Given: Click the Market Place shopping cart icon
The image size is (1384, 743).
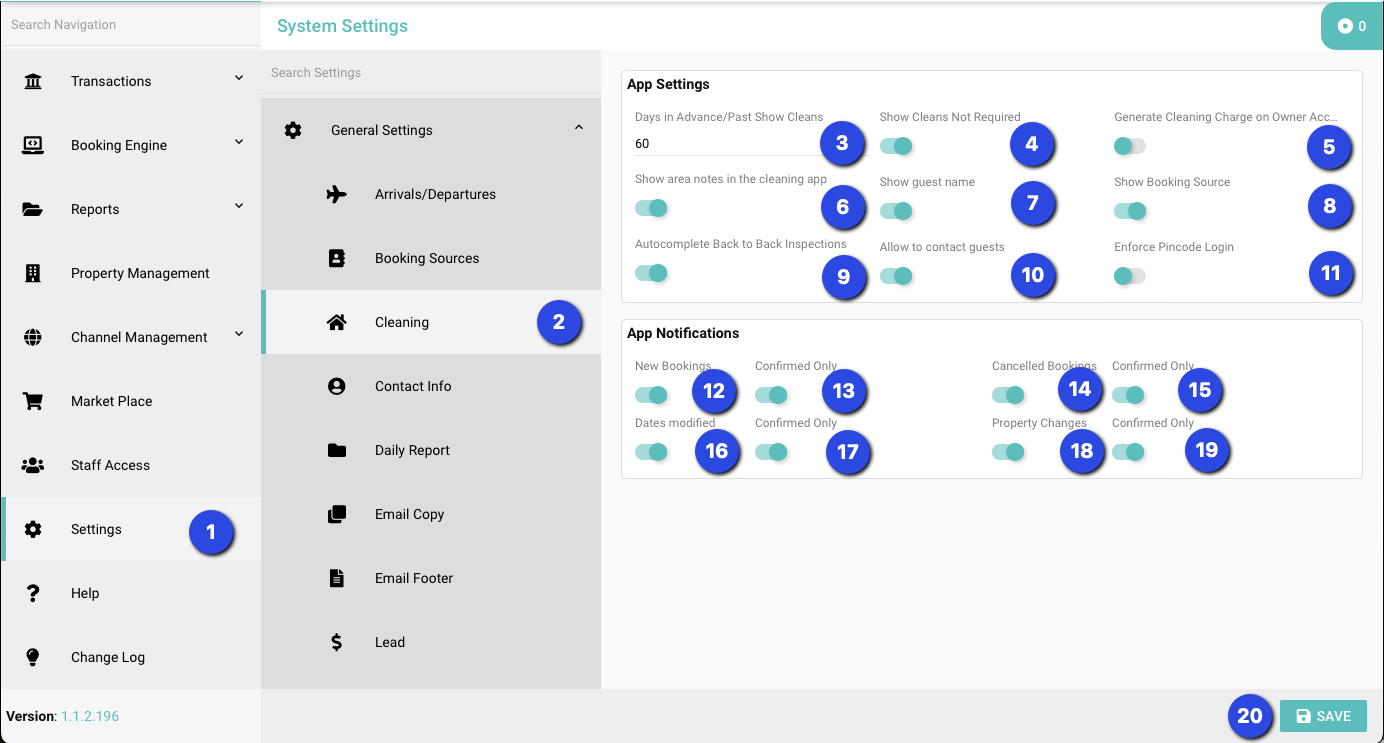Looking at the screenshot, I should coord(33,401).
